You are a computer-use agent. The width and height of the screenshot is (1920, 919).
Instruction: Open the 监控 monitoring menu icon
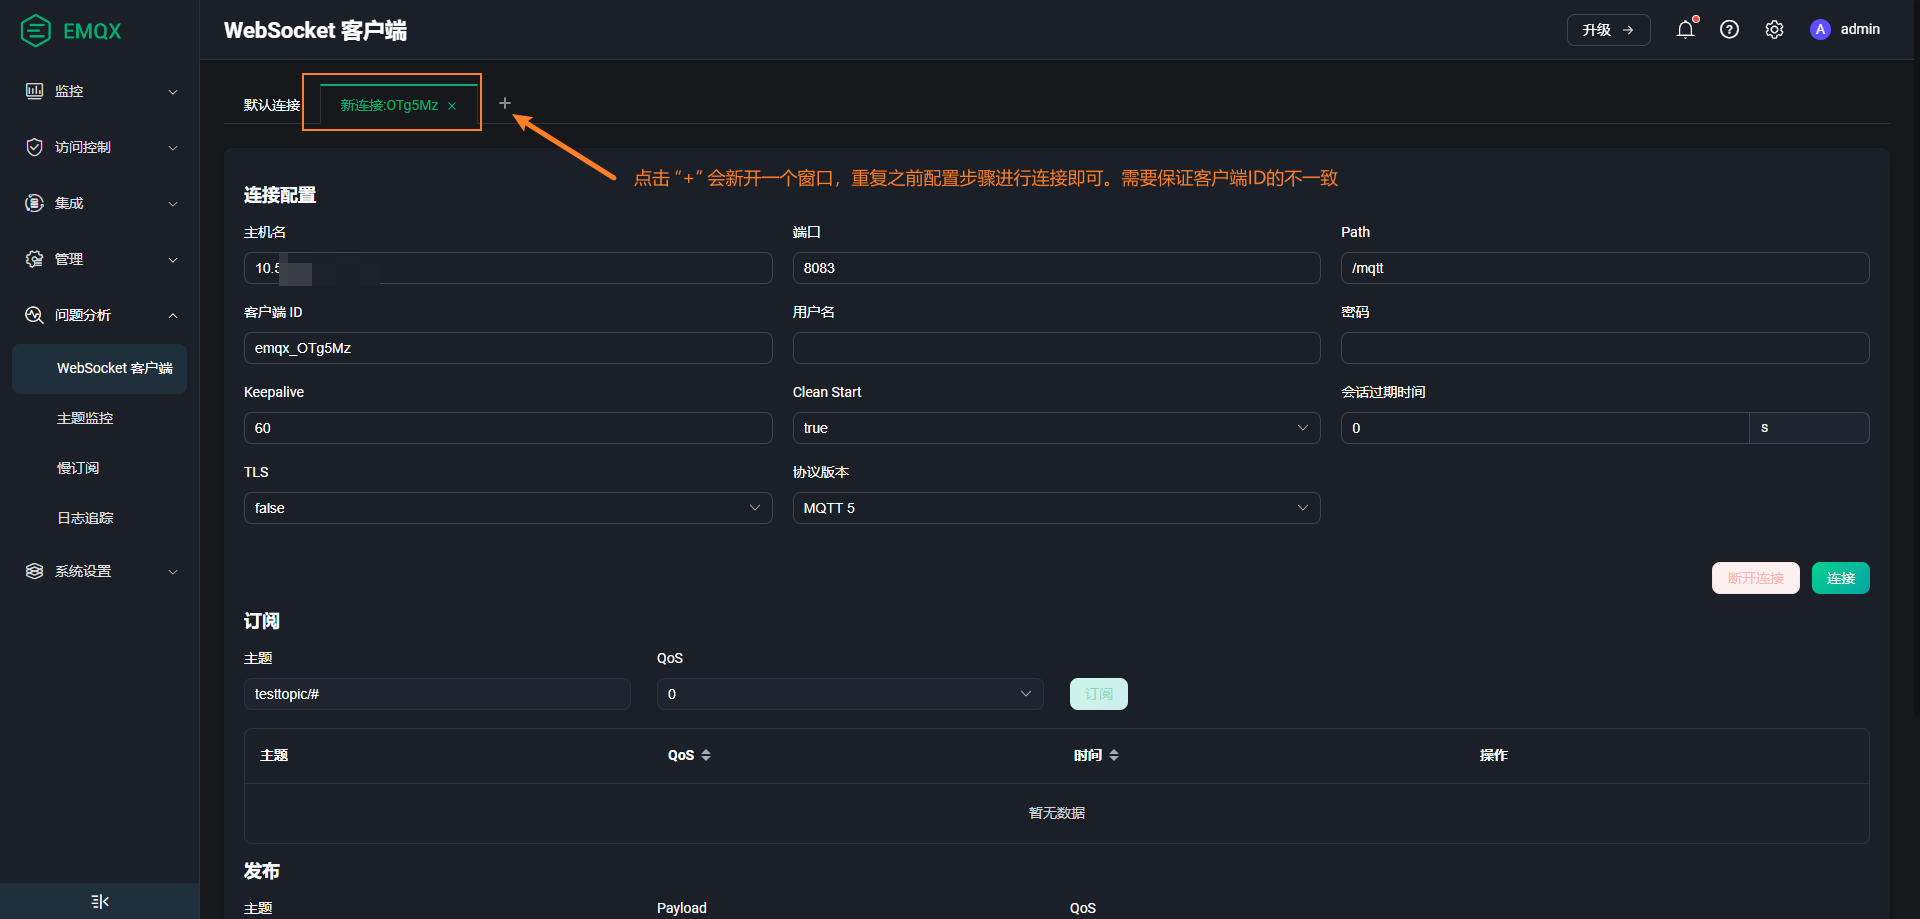coord(34,91)
